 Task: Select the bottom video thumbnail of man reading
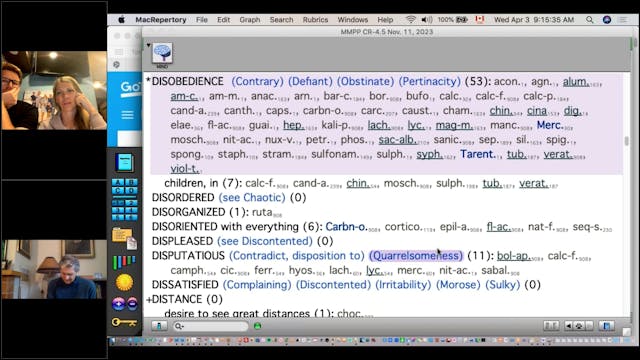[x=54, y=269]
